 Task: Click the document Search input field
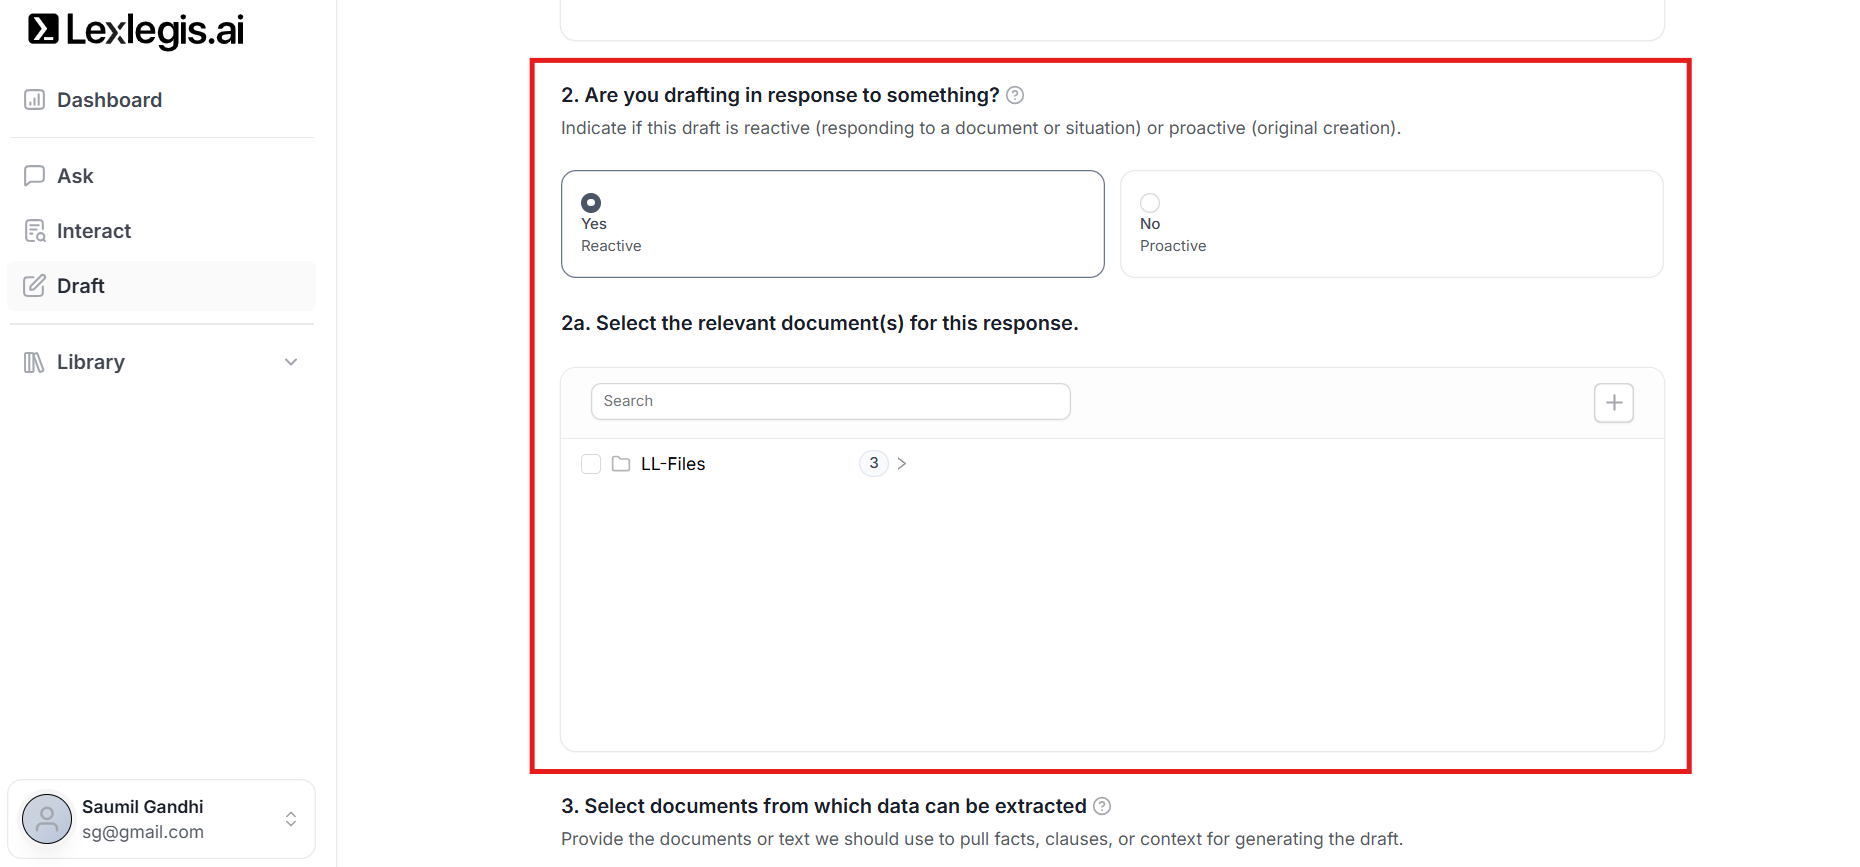[x=830, y=401]
